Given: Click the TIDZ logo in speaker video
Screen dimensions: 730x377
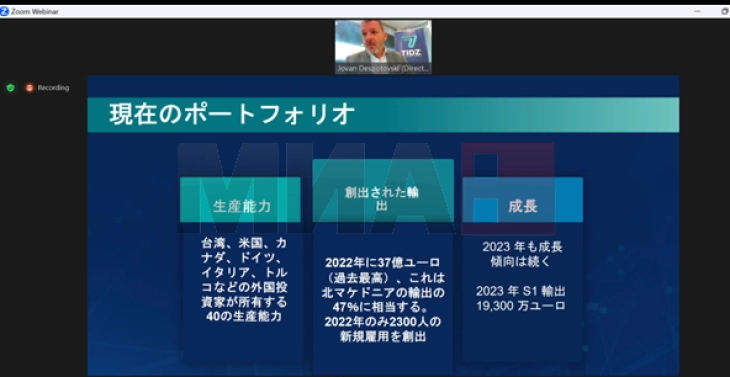Looking at the screenshot, I should tap(411, 44).
